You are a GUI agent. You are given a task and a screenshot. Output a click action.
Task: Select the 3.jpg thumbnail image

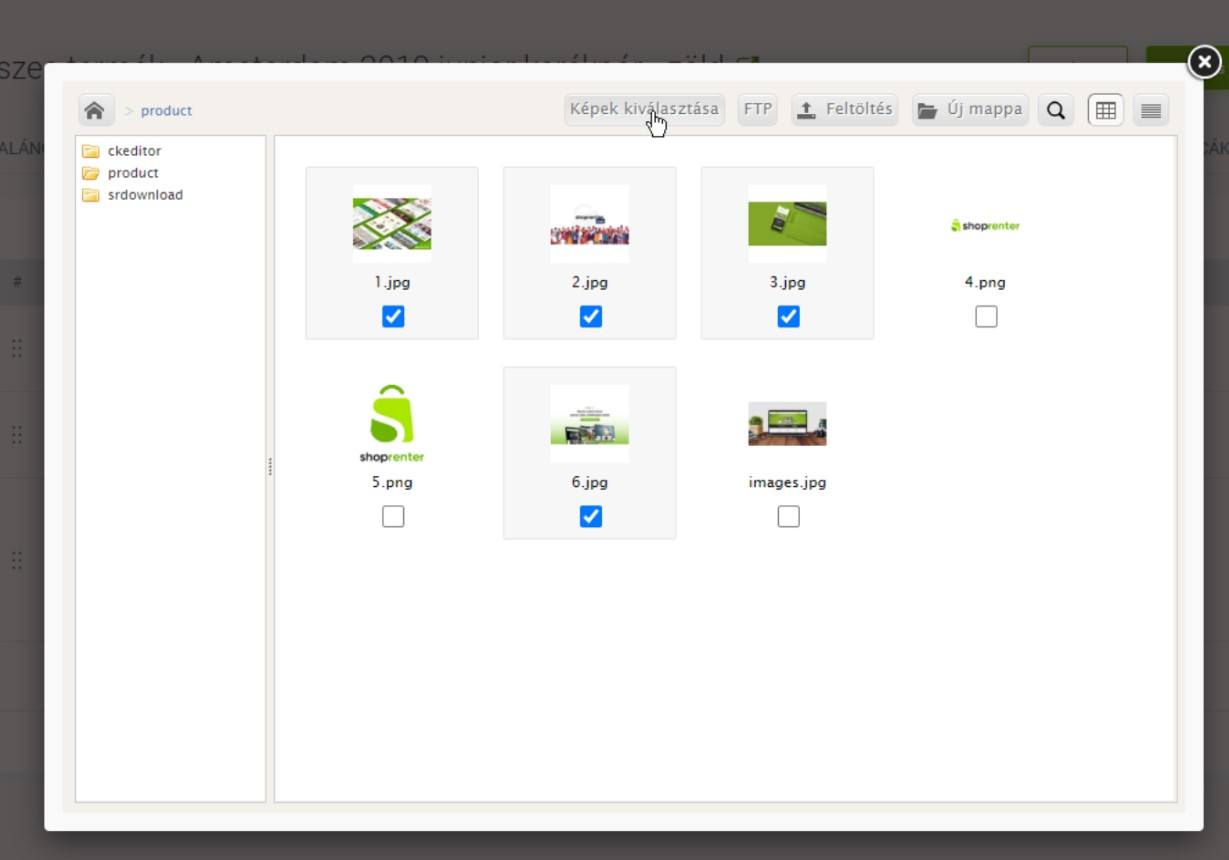(x=788, y=224)
